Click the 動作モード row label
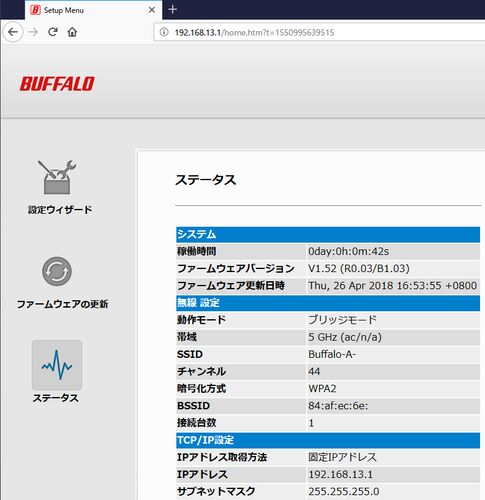485x500 pixels. (202, 320)
